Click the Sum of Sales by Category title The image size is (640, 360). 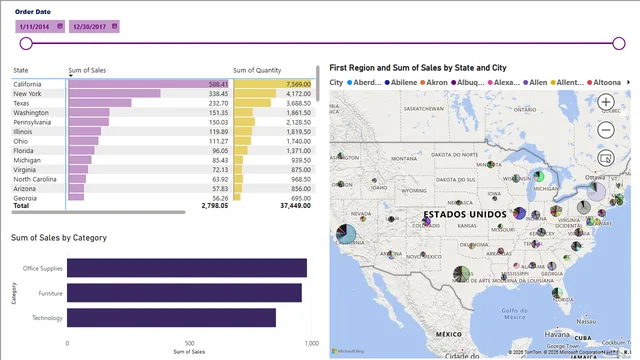click(59, 238)
